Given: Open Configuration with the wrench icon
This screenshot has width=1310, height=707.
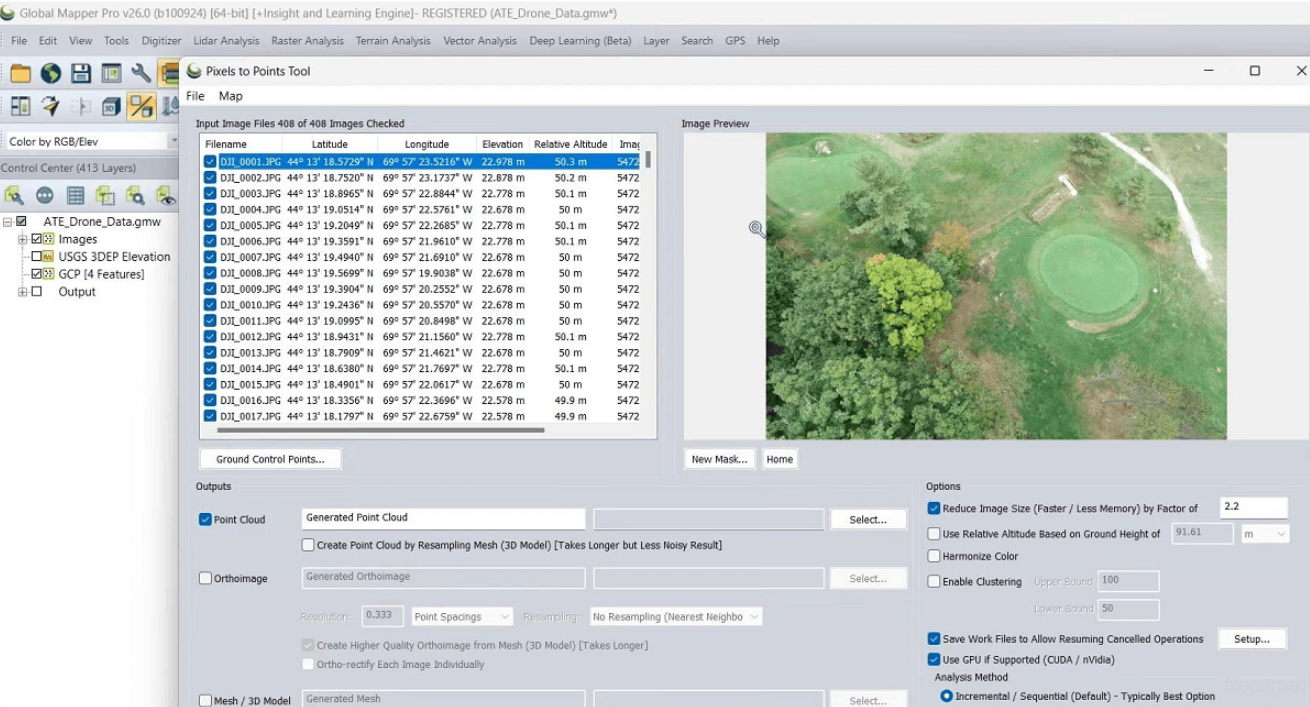Looking at the screenshot, I should pos(141,73).
